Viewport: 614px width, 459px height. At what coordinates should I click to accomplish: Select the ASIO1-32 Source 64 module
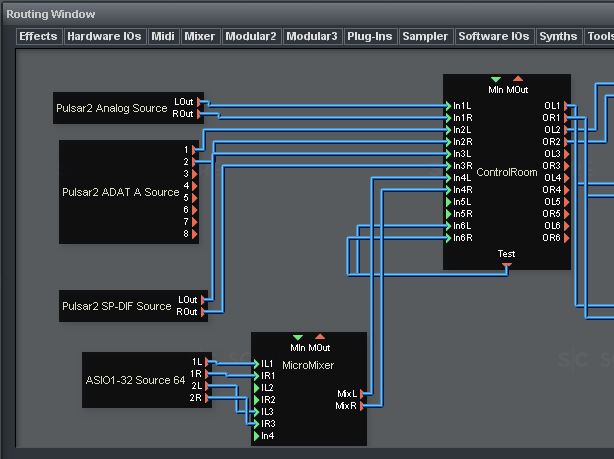[x=135, y=380]
